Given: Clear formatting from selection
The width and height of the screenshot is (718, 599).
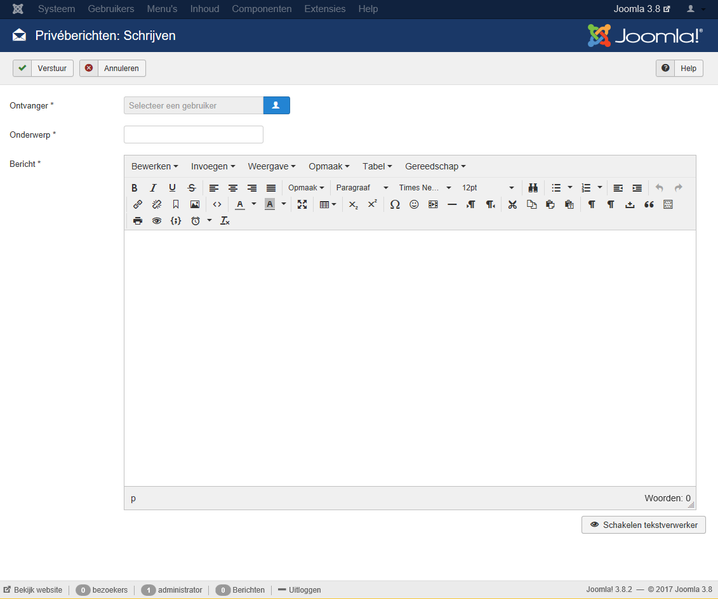Looking at the screenshot, I should pos(224,221).
